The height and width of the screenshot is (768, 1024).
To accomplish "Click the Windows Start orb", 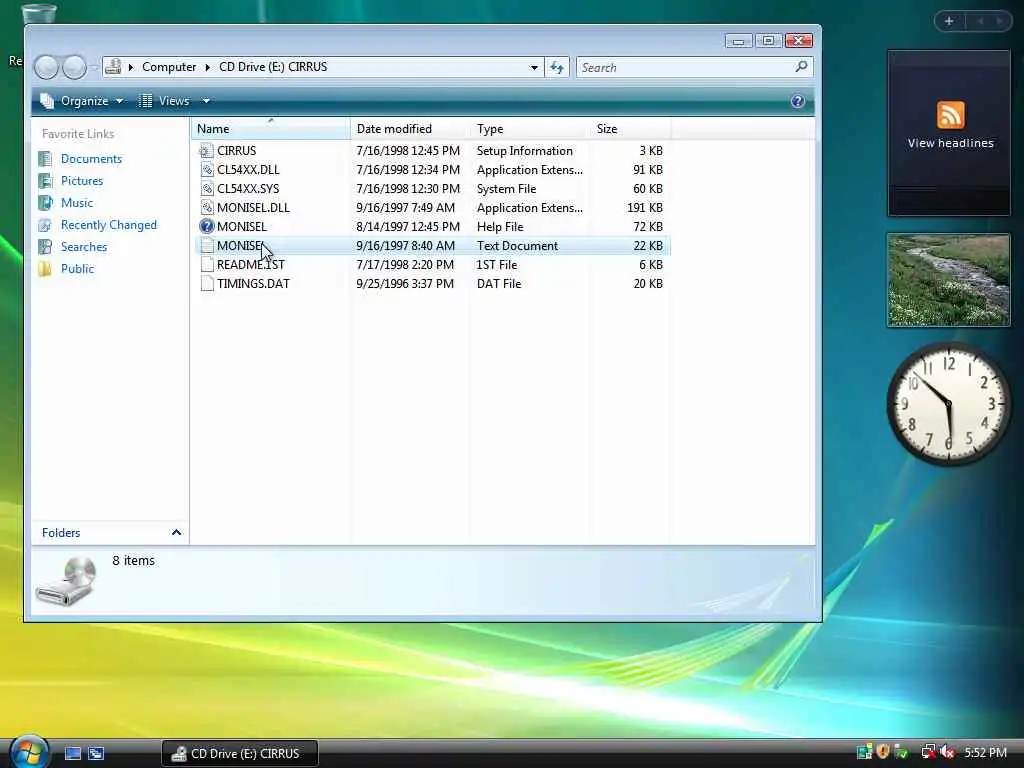I will 29,752.
